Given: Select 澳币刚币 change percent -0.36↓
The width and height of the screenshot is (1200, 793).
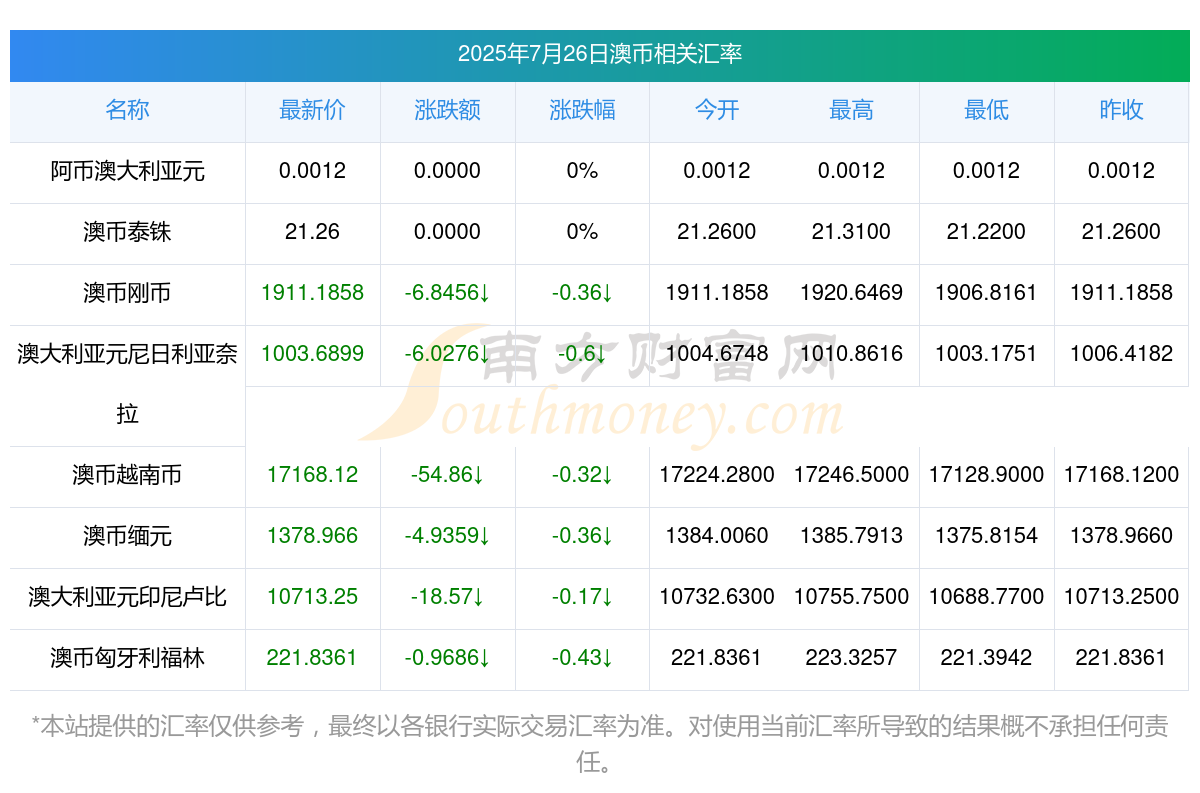Looking at the screenshot, I should point(582,293).
